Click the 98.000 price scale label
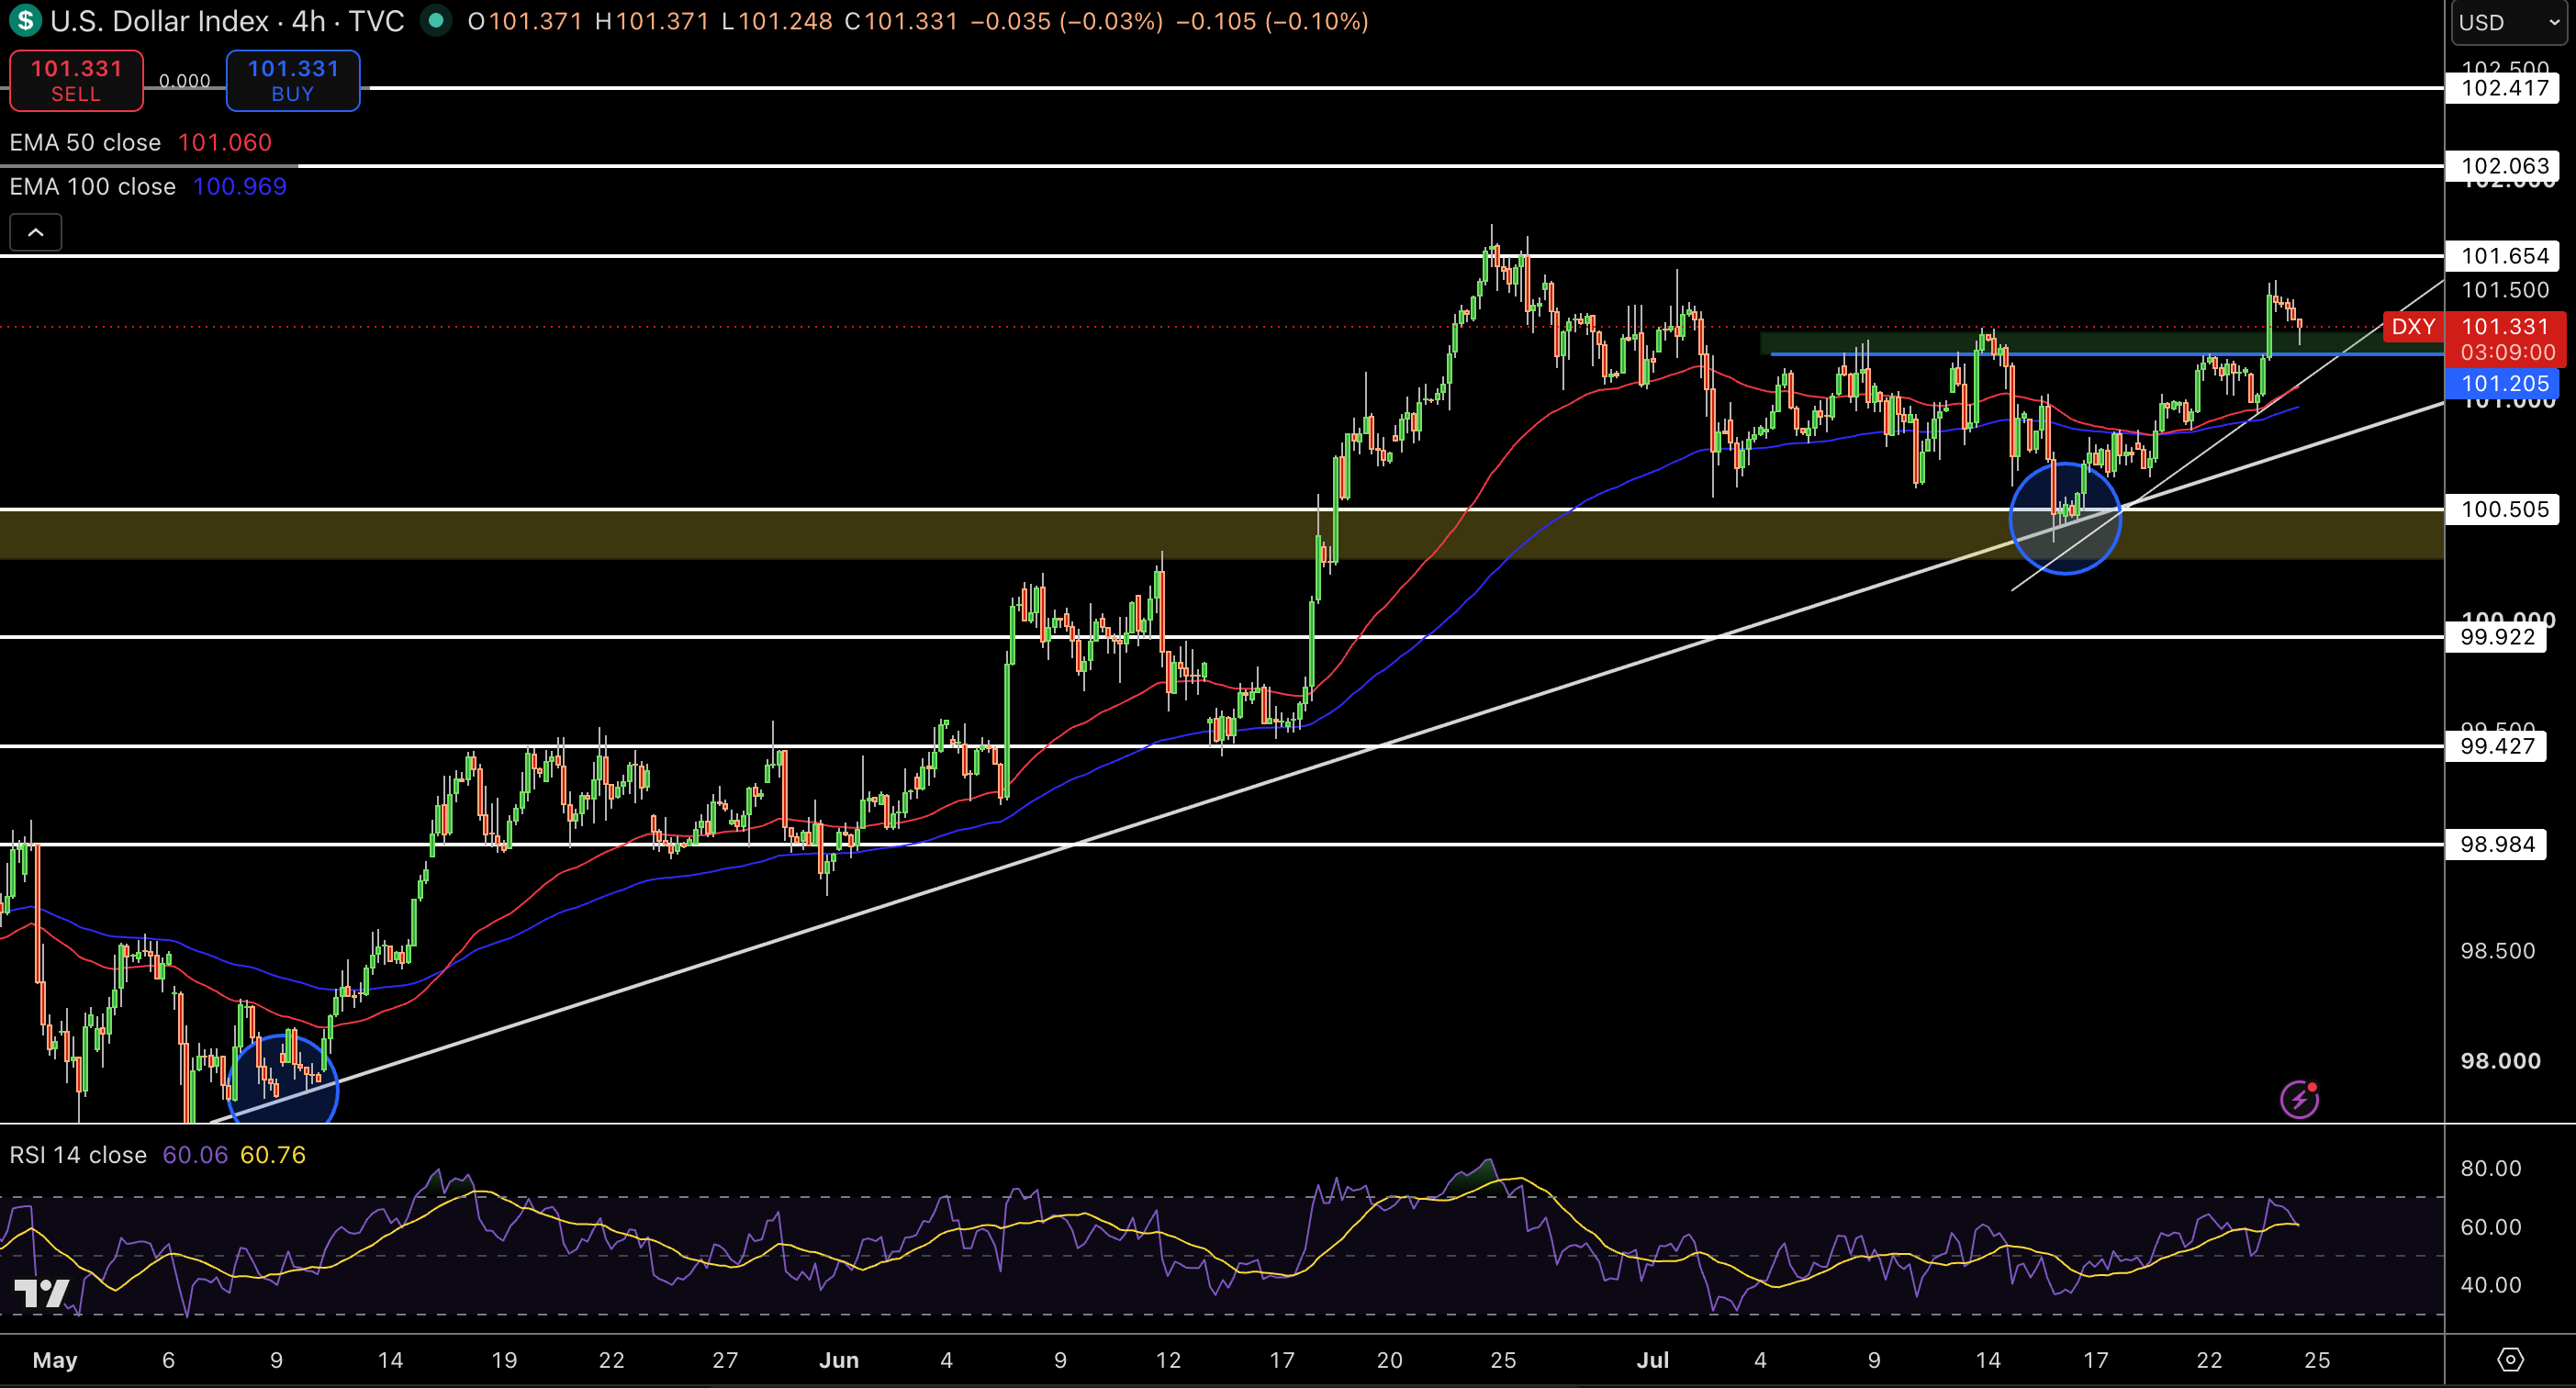The width and height of the screenshot is (2576, 1388). [2500, 1062]
